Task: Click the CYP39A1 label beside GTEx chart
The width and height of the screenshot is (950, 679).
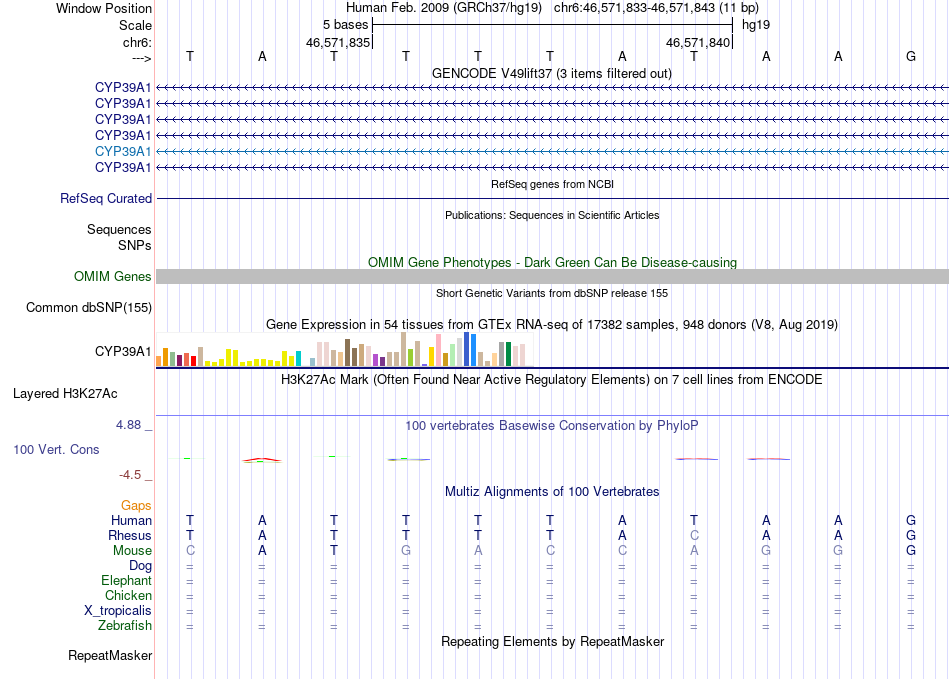Action: [123, 351]
